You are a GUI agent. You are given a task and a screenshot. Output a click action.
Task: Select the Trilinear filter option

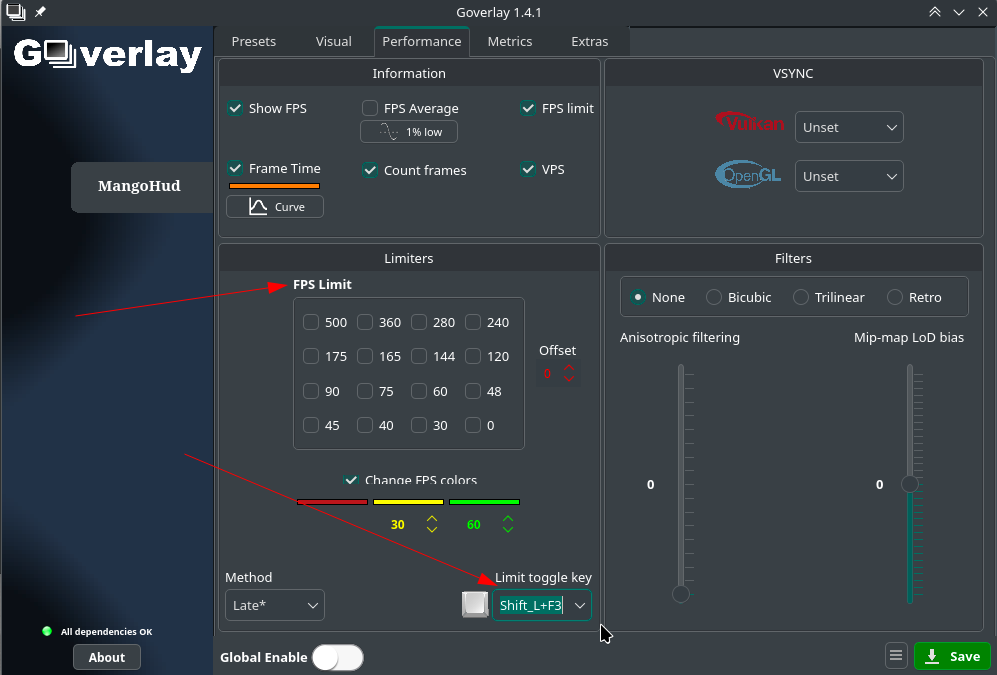(x=801, y=297)
